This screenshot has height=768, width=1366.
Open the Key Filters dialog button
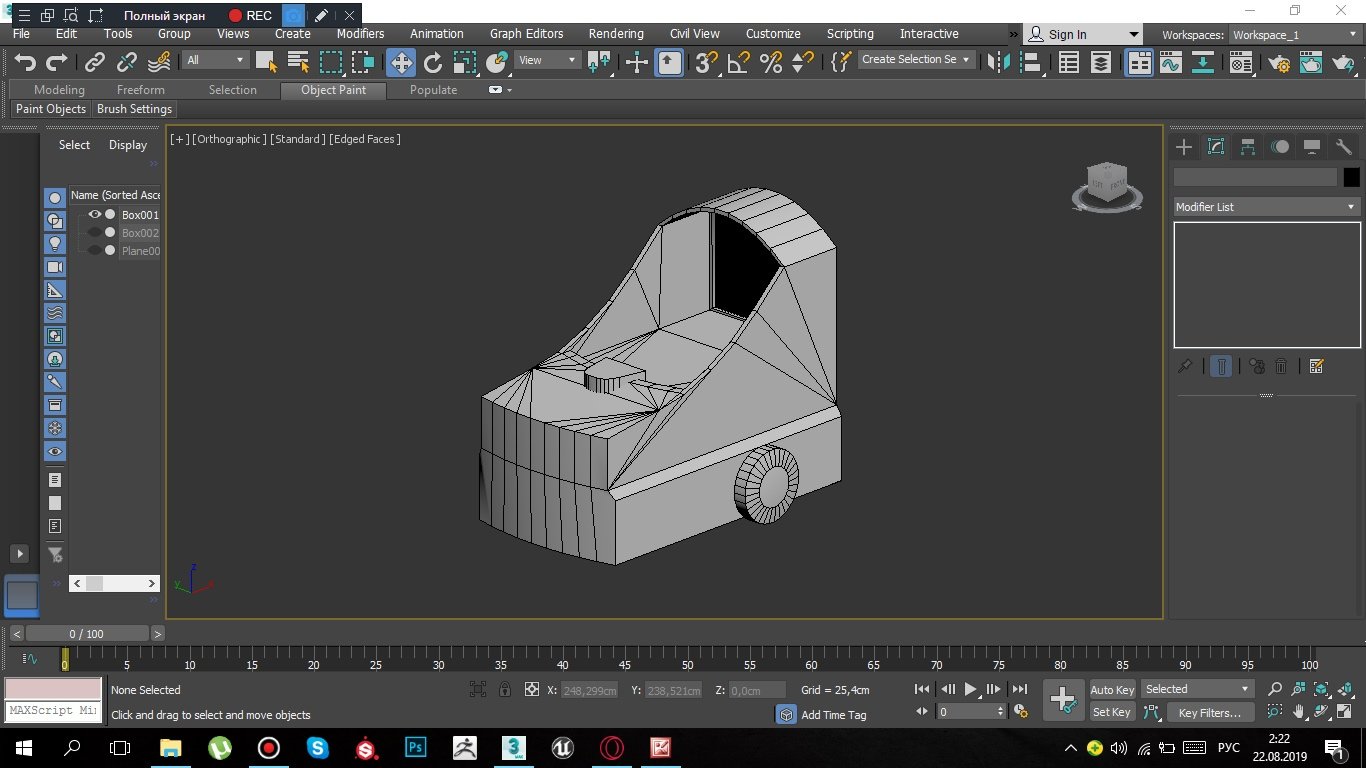pyautogui.click(x=1209, y=712)
